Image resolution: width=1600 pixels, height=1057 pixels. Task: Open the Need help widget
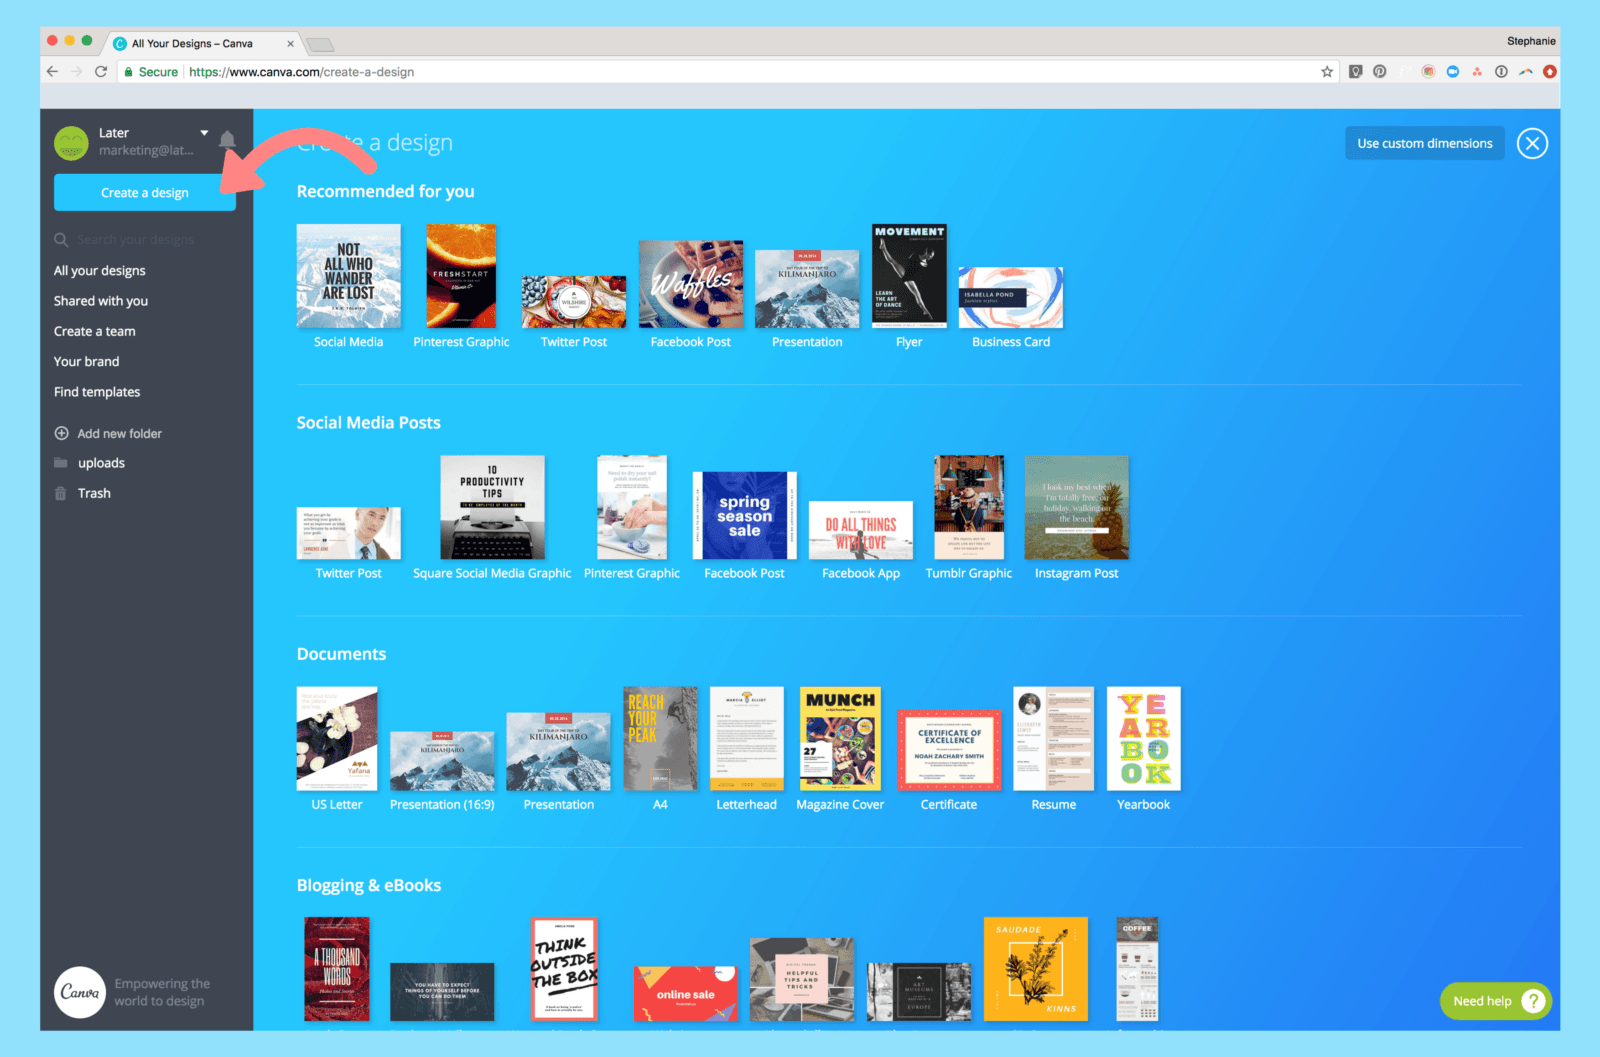pos(1495,1001)
